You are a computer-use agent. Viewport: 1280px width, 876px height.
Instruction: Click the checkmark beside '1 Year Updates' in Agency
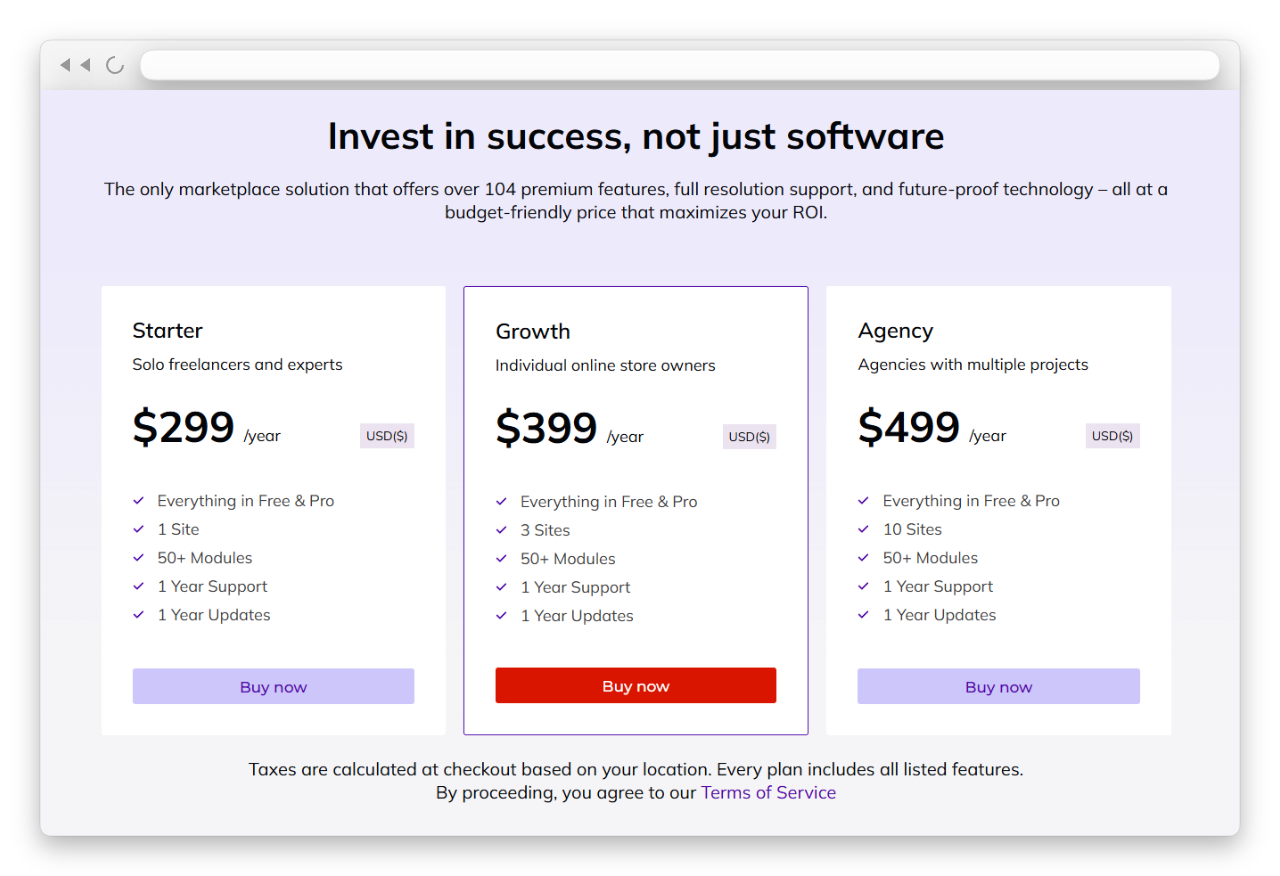[x=864, y=615]
